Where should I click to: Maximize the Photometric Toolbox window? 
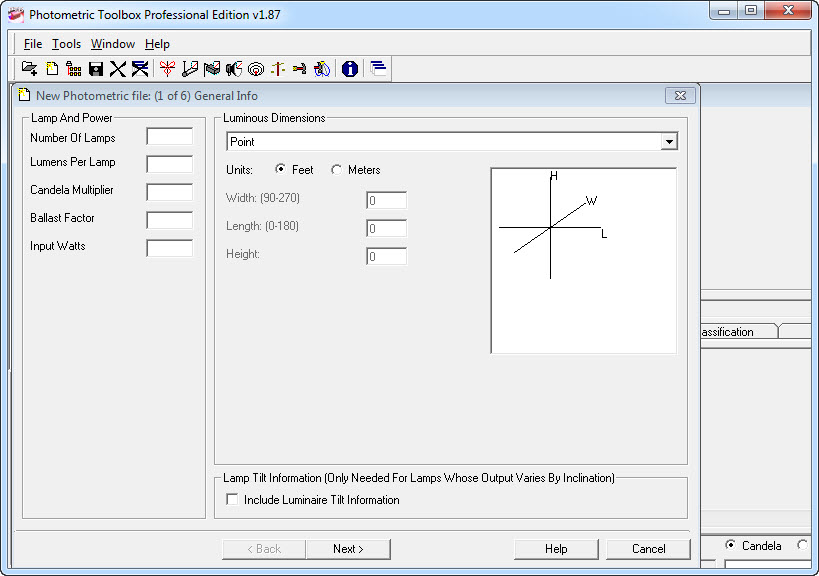[751, 10]
